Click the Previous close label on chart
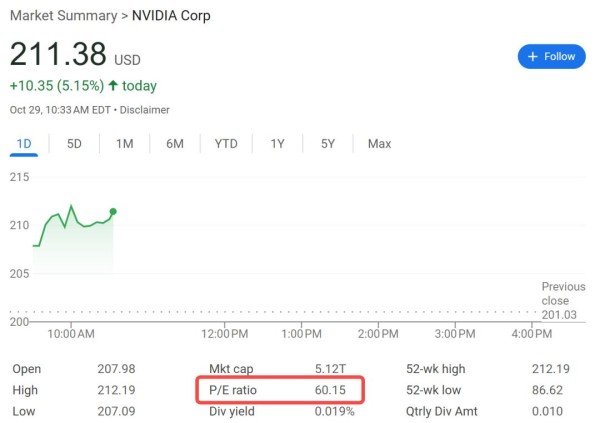Viewport: 600px width, 423px height. pyautogui.click(x=555, y=294)
